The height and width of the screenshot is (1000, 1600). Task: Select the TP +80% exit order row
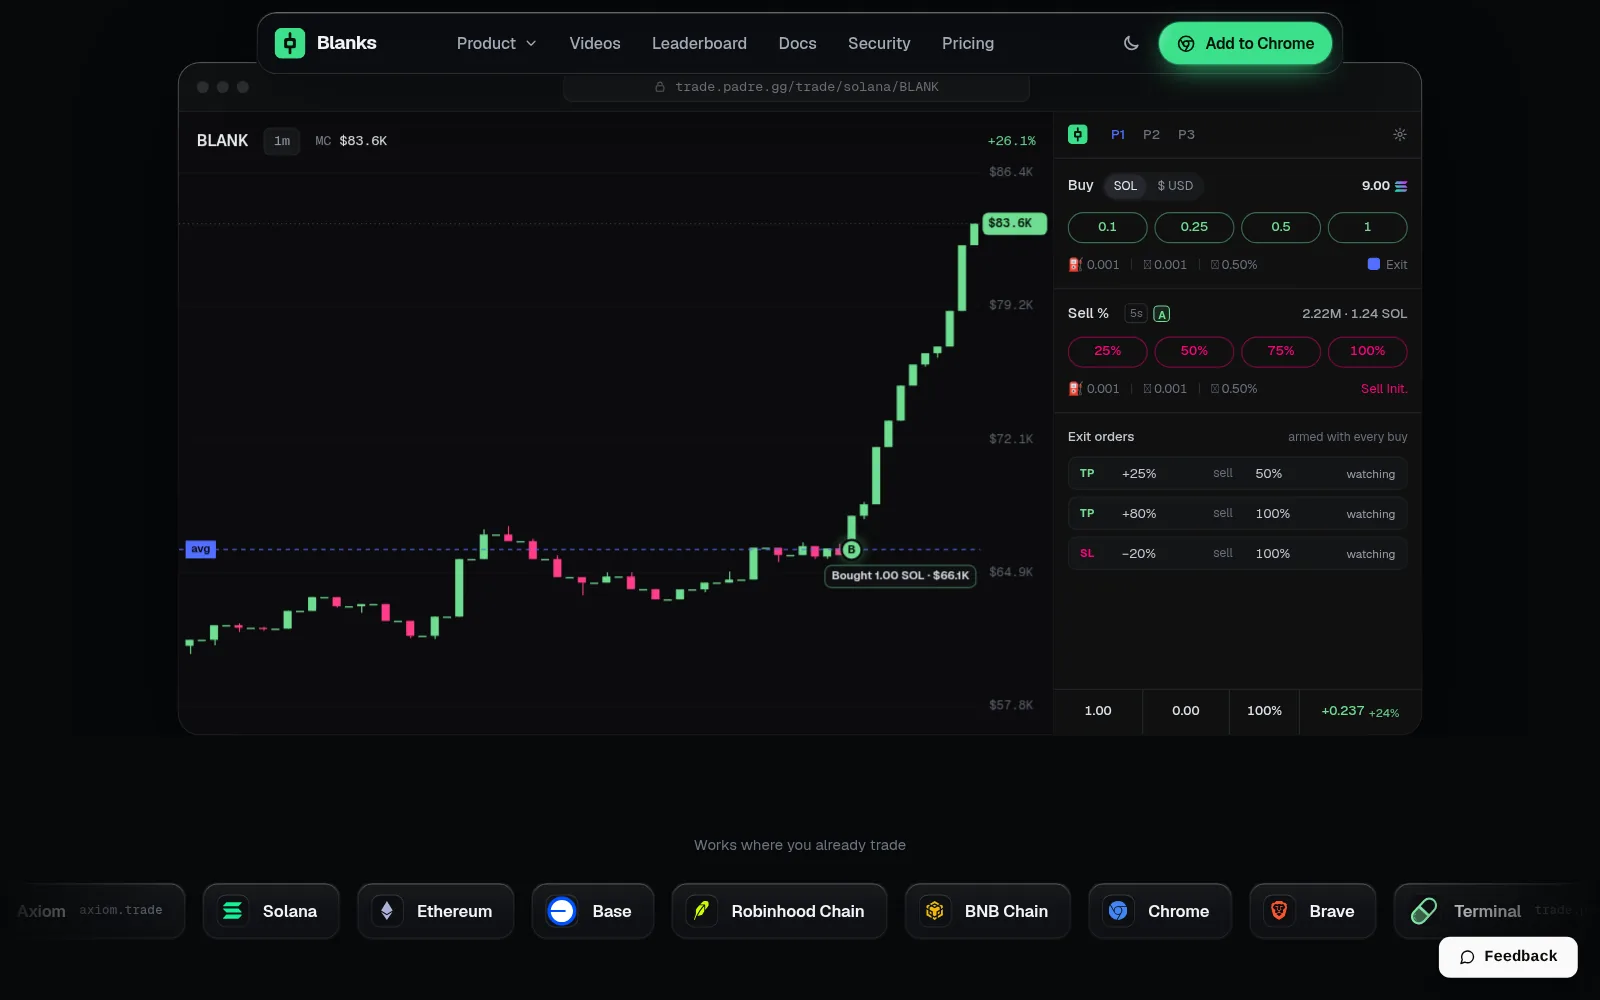(1237, 514)
